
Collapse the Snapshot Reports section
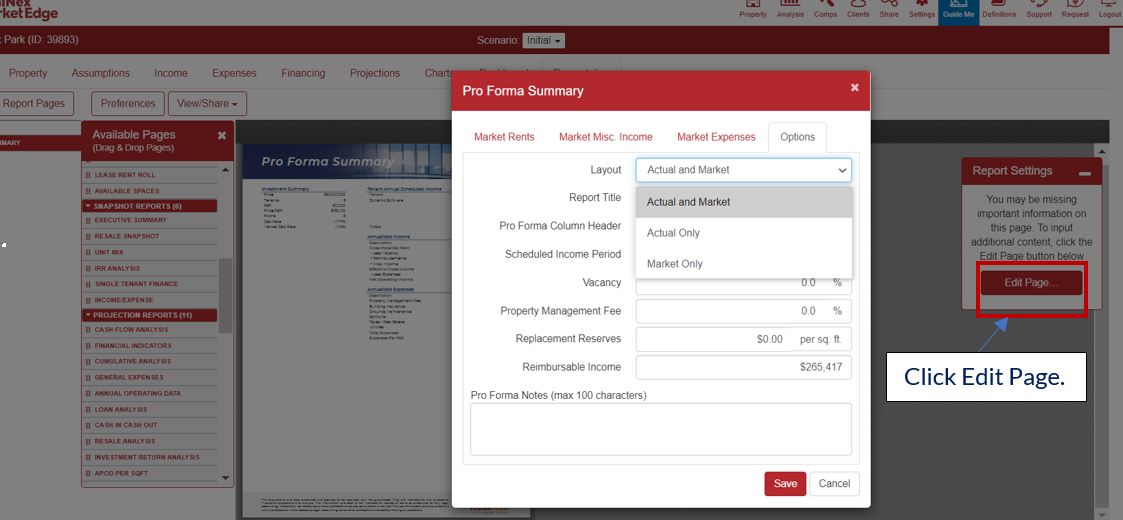tap(89, 206)
